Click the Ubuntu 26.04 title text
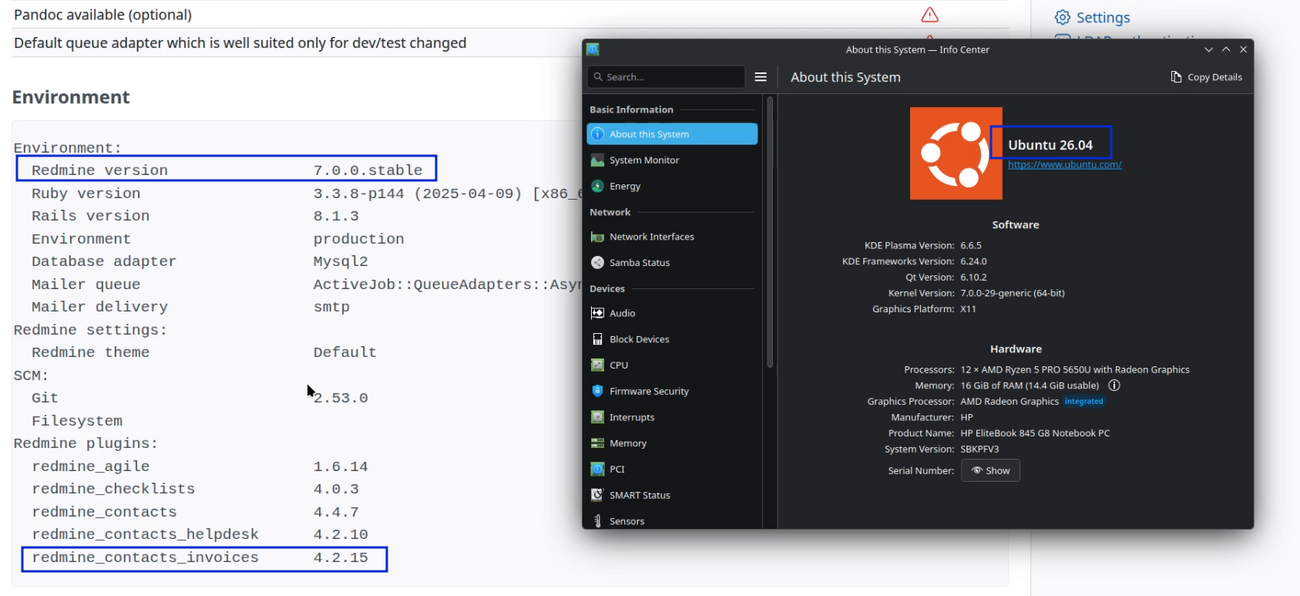The height and width of the screenshot is (596, 1300). coord(1050,145)
